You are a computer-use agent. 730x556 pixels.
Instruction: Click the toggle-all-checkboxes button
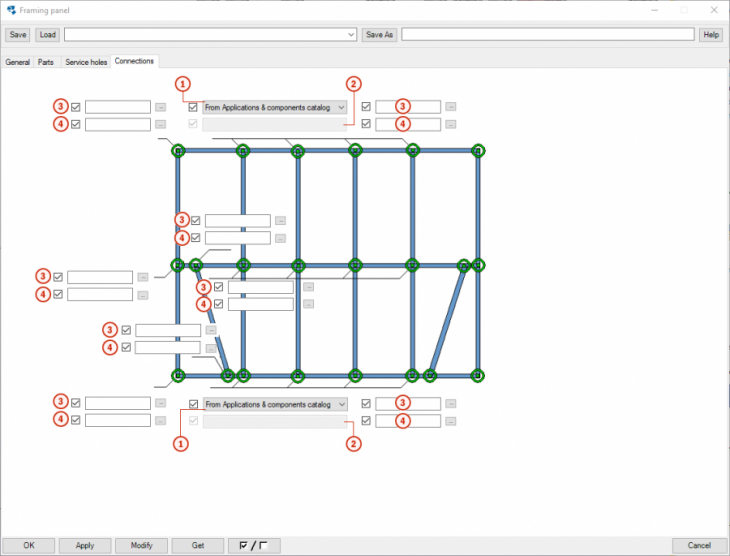(x=254, y=545)
